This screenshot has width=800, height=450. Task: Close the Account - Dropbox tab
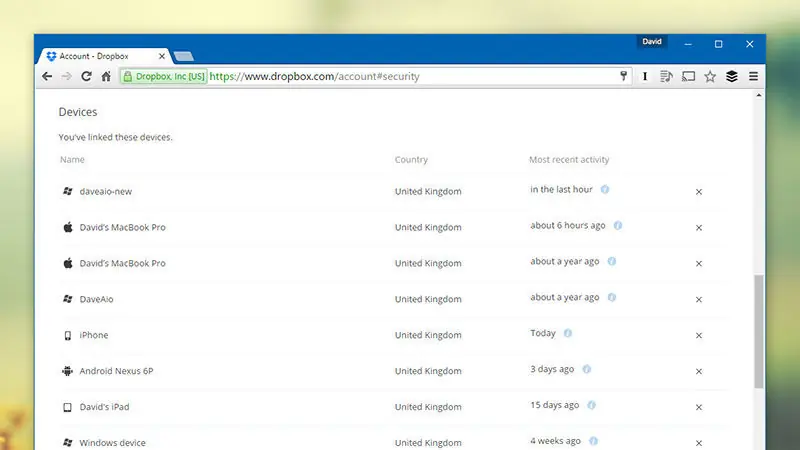click(x=162, y=56)
